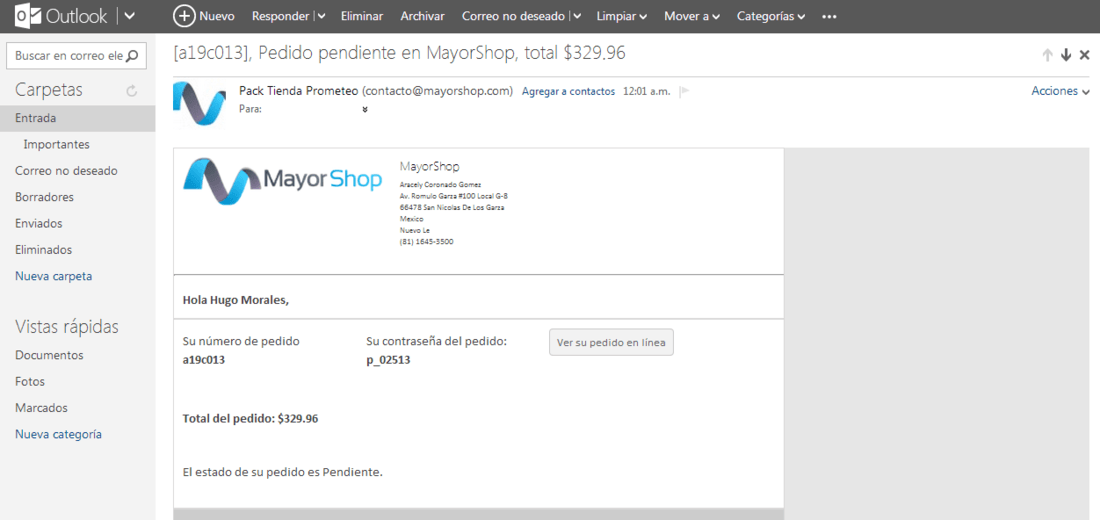Click Eliminar to delete the message
1100x520 pixels.
click(x=361, y=16)
